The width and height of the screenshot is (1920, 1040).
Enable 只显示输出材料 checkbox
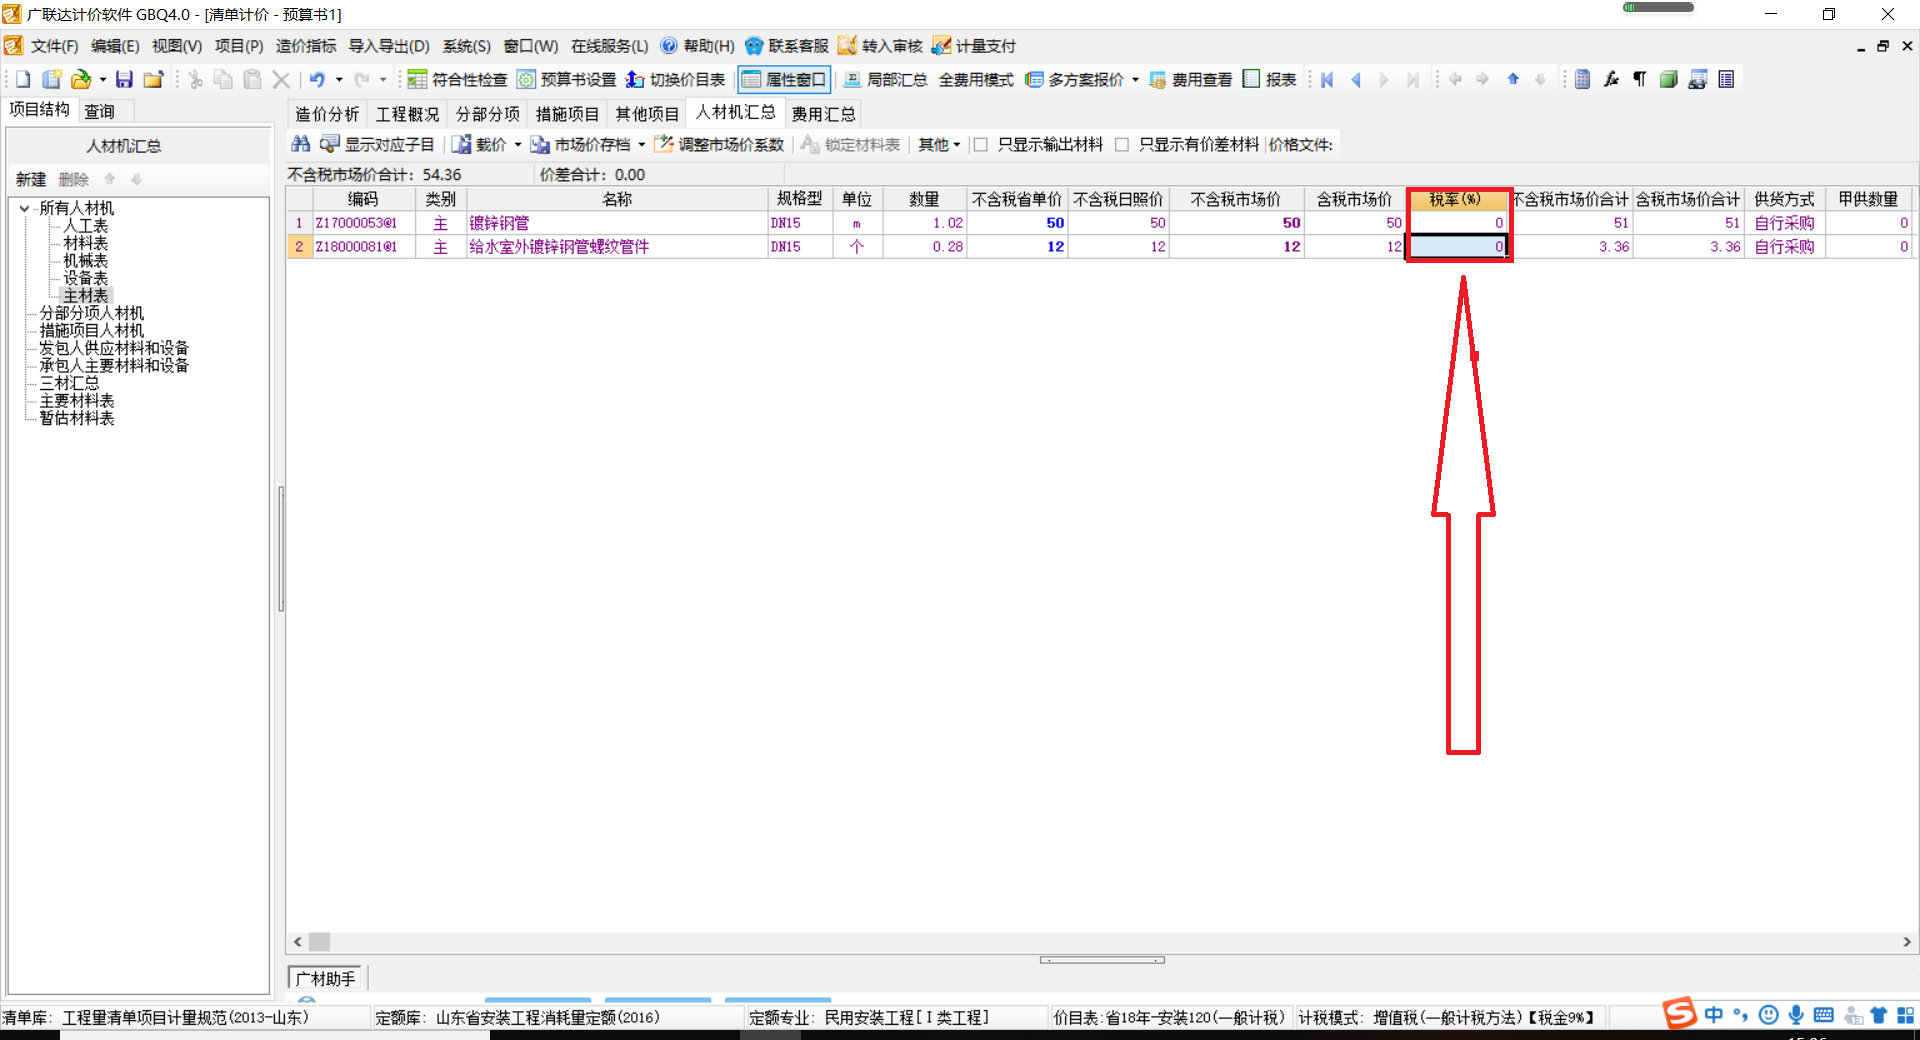981,145
